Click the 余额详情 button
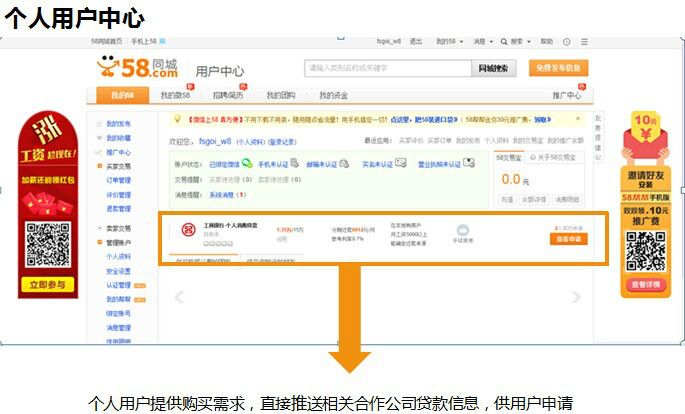Viewport: 685px width, 414px height. pyautogui.click(x=533, y=200)
